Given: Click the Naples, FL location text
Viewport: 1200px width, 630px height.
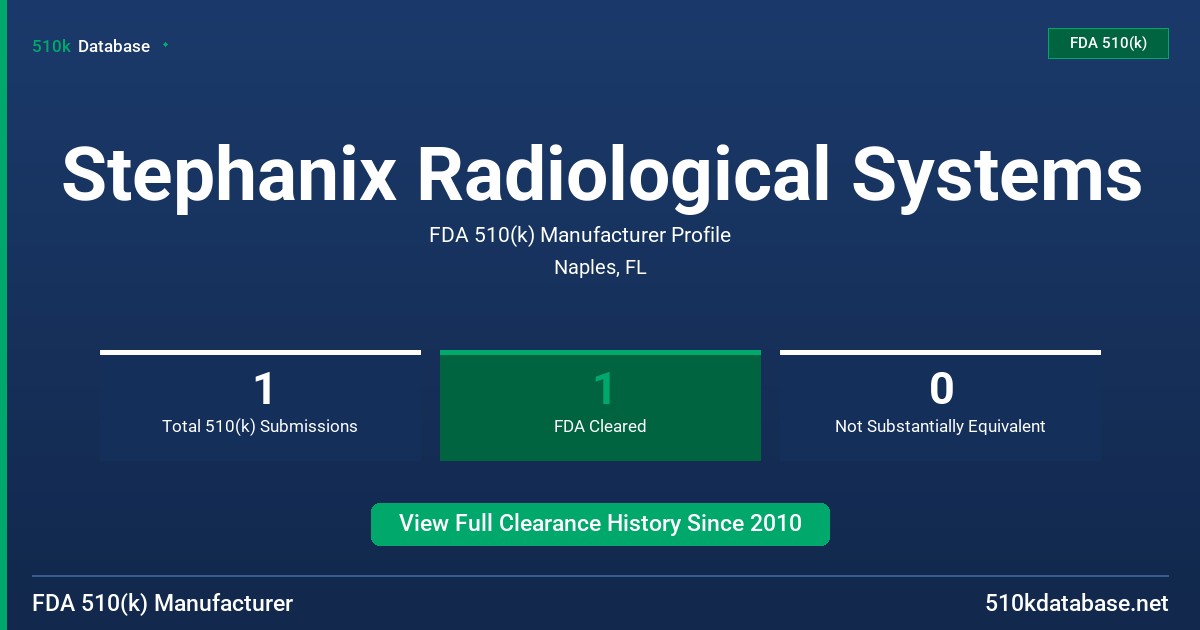Looking at the screenshot, I should click(600, 268).
